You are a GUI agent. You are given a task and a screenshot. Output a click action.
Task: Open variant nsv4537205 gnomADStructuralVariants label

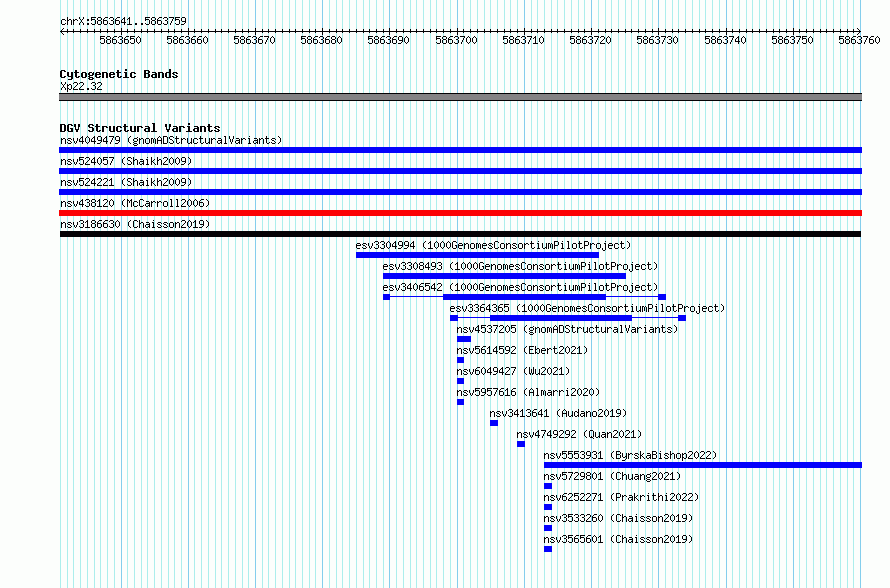coord(567,329)
